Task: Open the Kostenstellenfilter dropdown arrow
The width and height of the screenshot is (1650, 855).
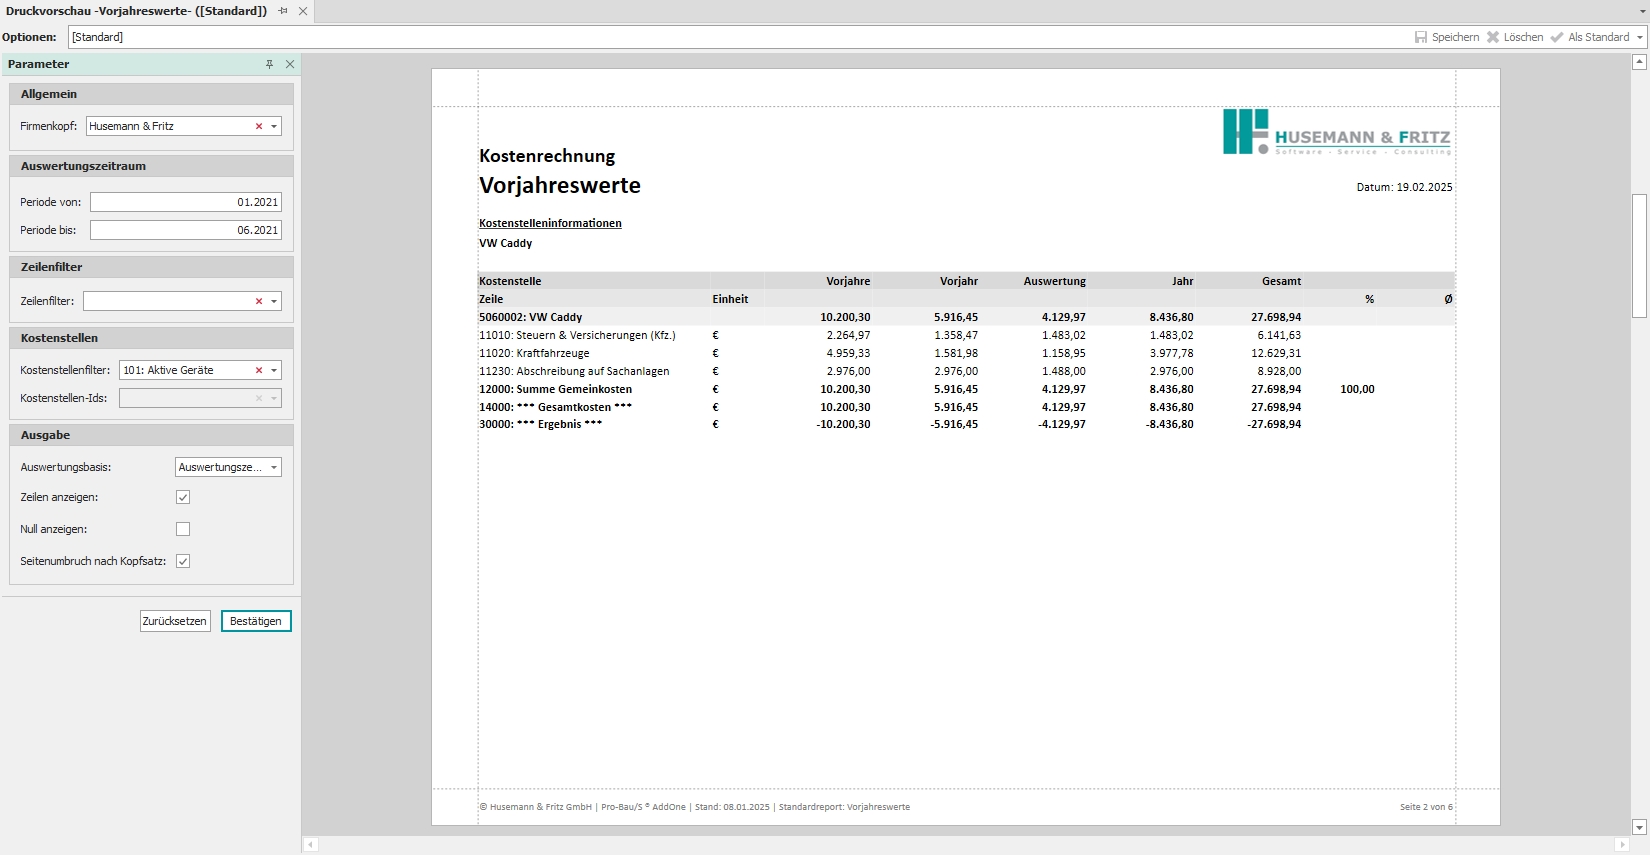Action: pyautogui.click(x=274, y=370)
